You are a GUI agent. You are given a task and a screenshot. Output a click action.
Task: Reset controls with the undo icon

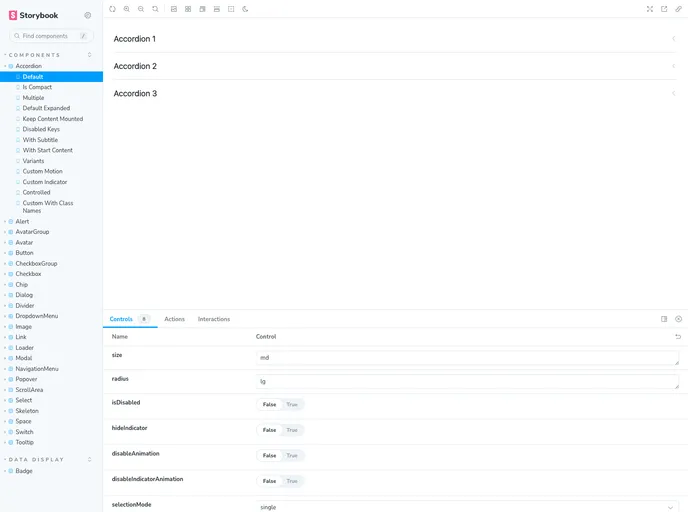[x=678, y=337]
